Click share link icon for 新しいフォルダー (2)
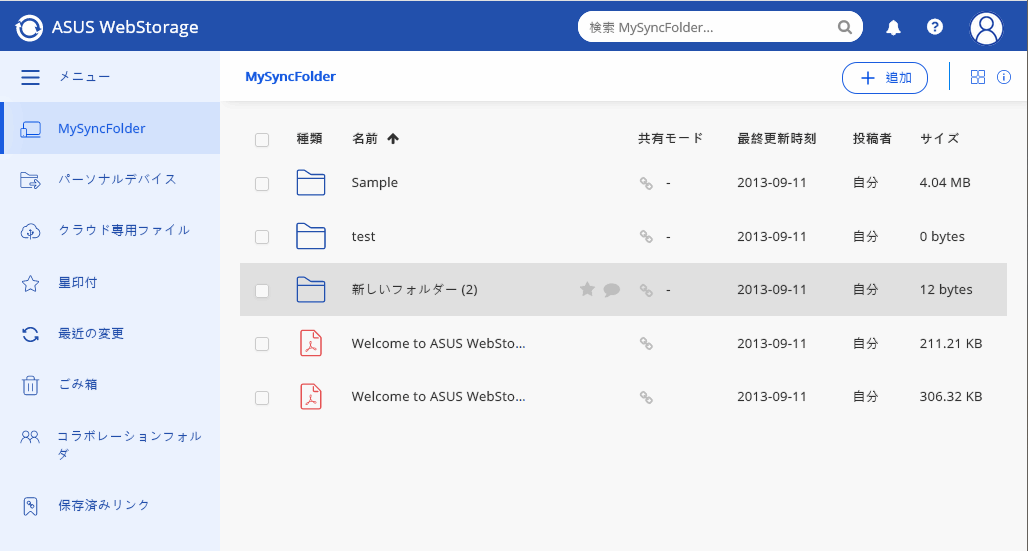This screenshot has height=551, width=1028. tap(646, 291)
